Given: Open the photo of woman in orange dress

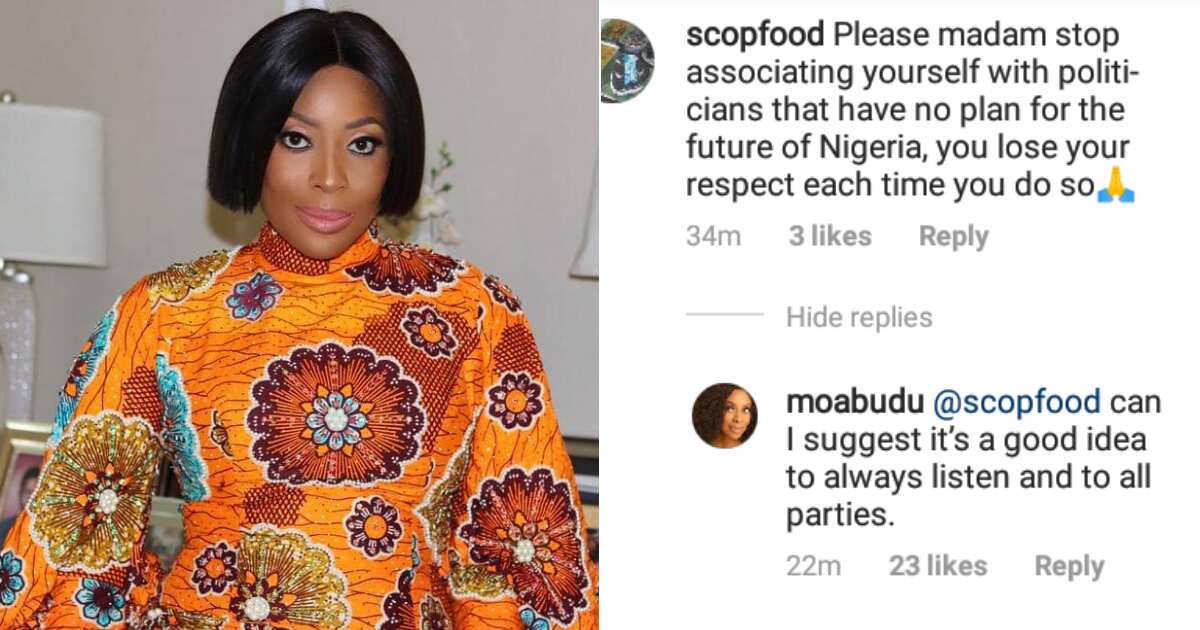Looking at the screenshot, I should pyautogui.click(x=299, y=315).
